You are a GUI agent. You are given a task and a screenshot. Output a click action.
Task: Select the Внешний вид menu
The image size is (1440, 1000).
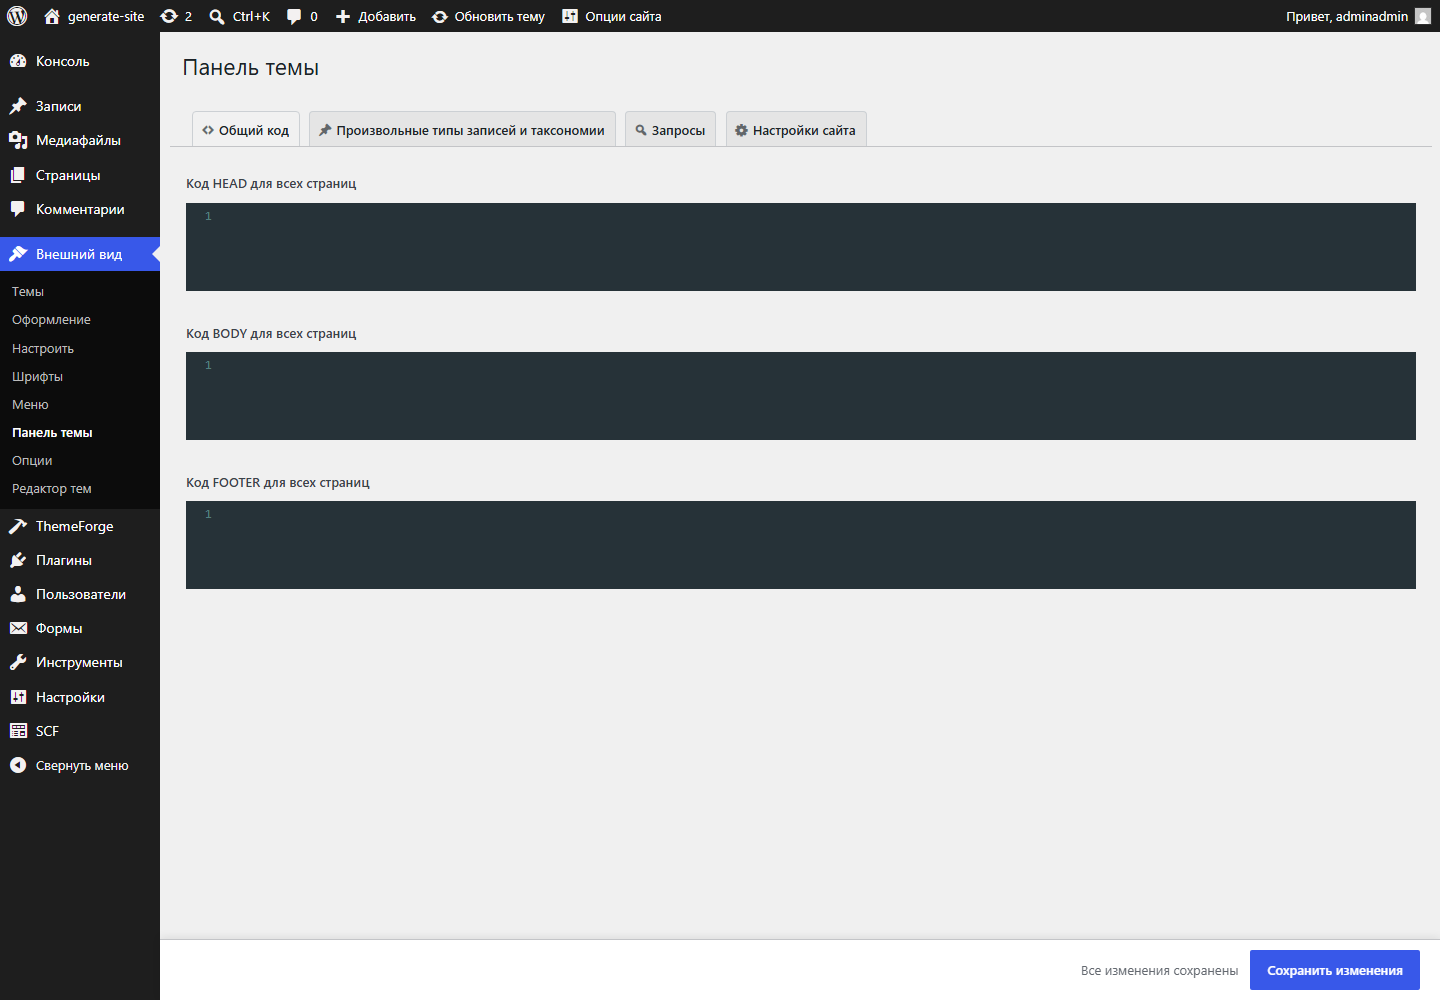[80, 254]
